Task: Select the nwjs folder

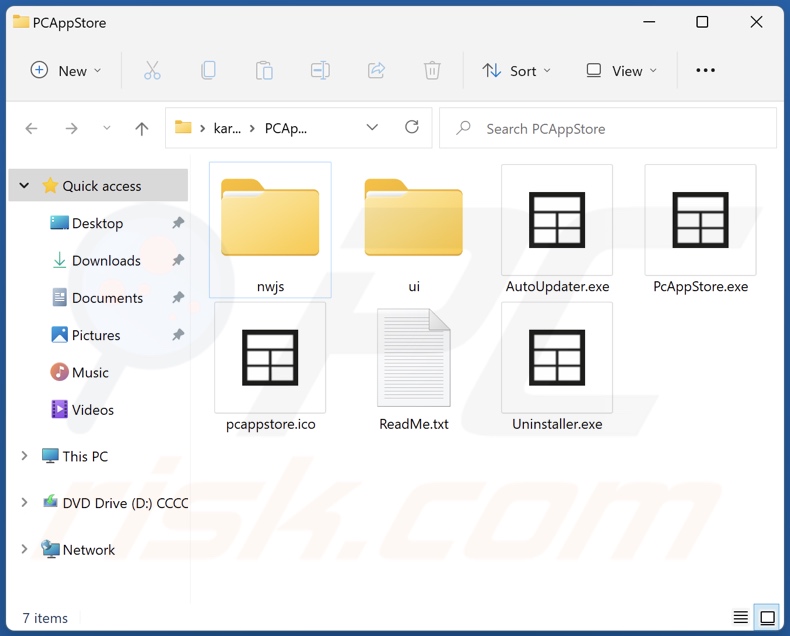Action: 270,230
